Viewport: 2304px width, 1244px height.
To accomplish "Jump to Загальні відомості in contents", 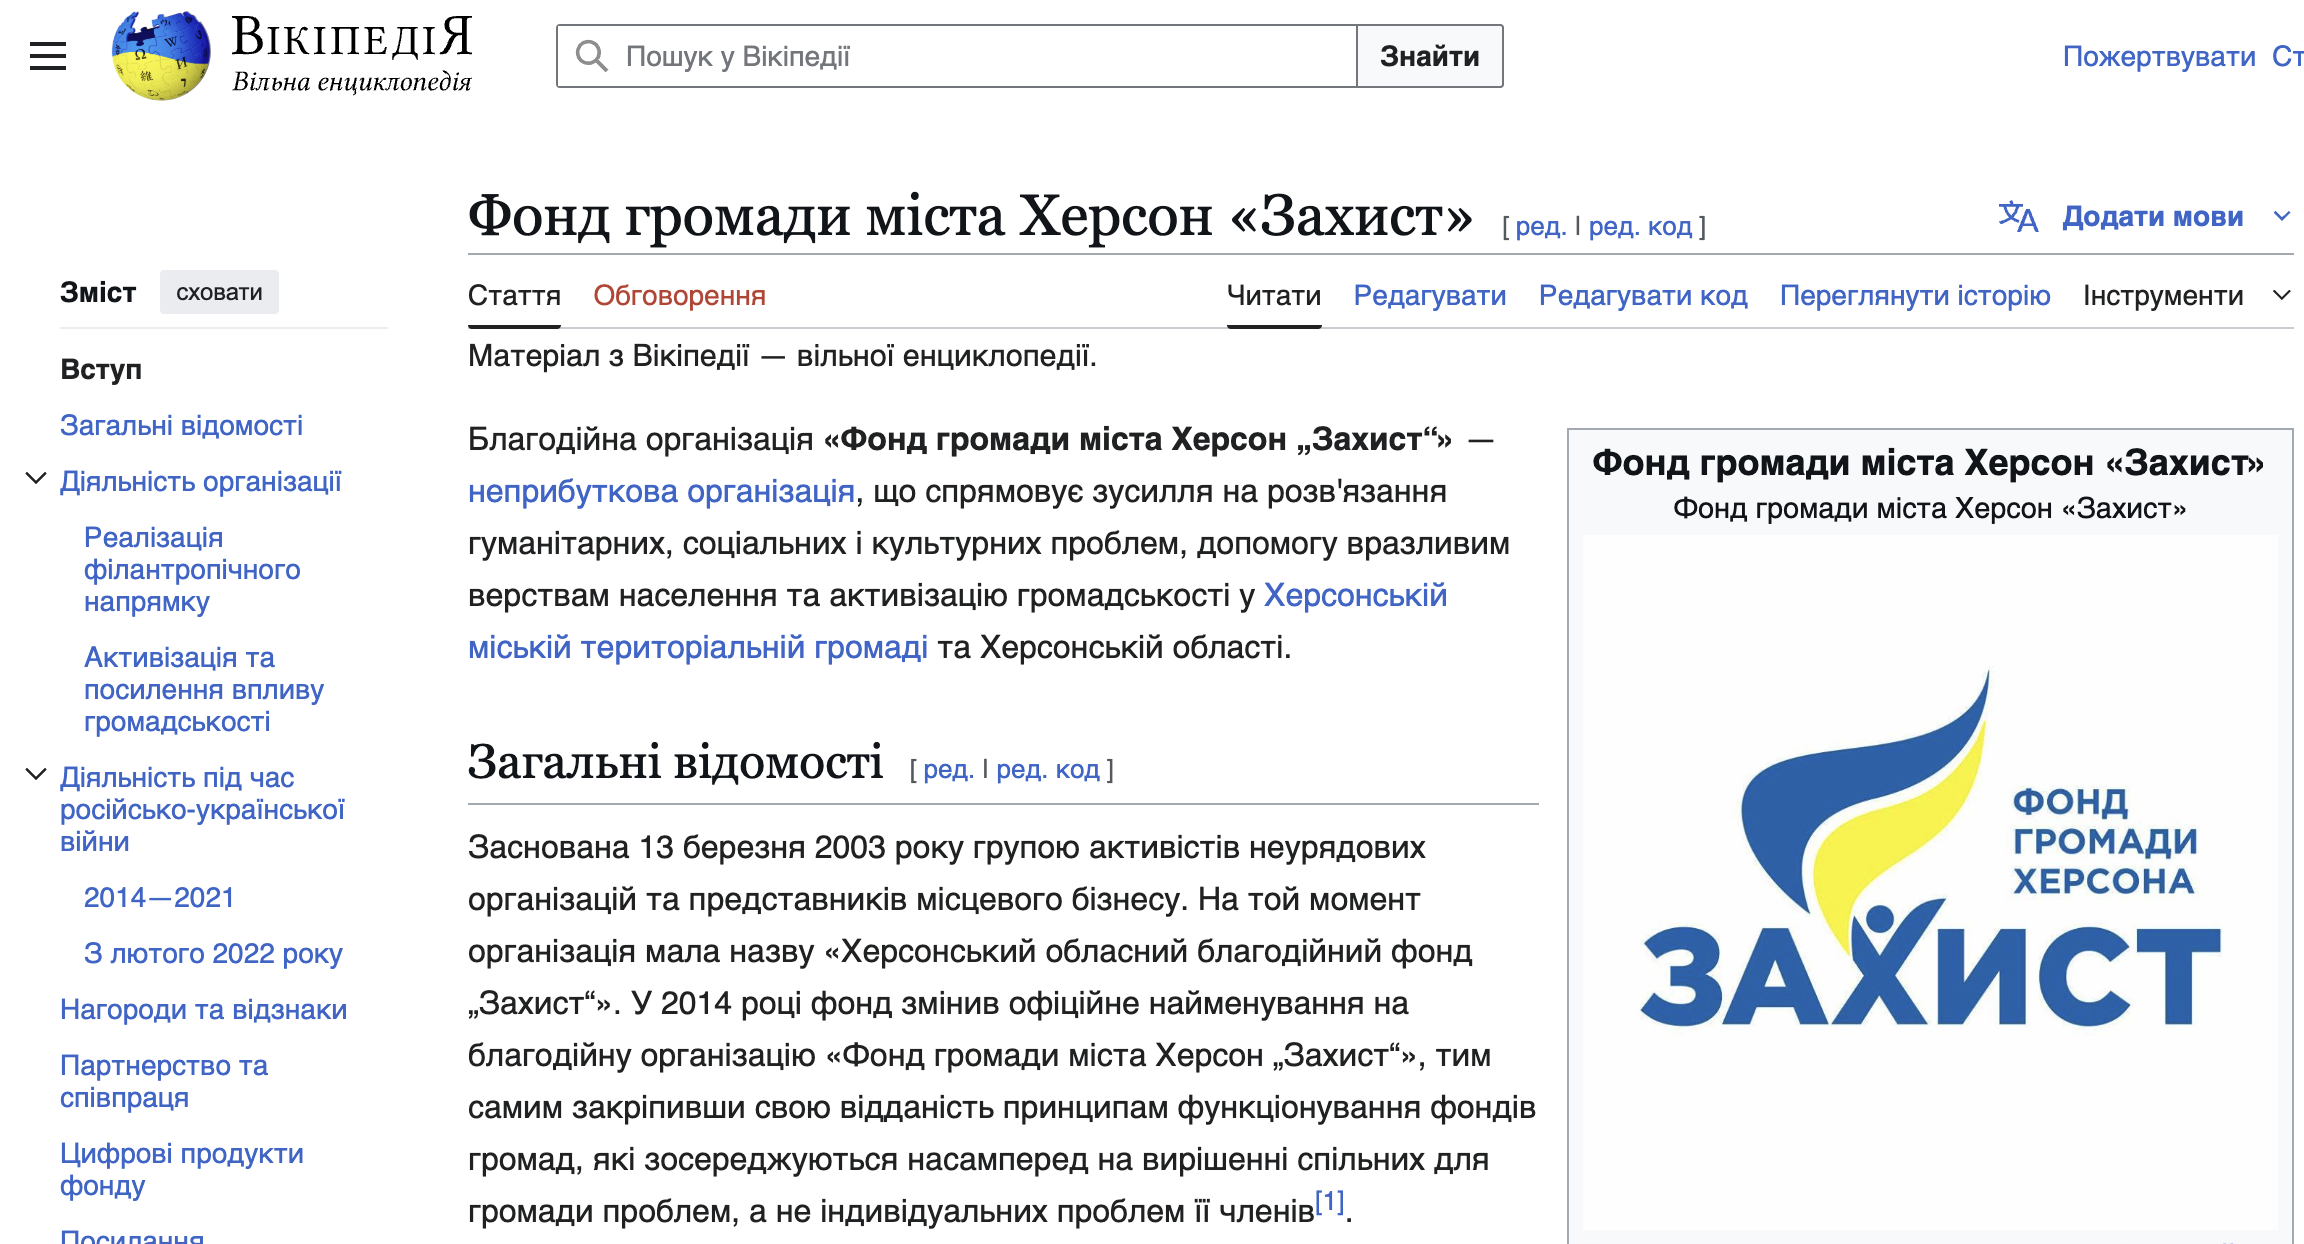I will pos(181,425).
